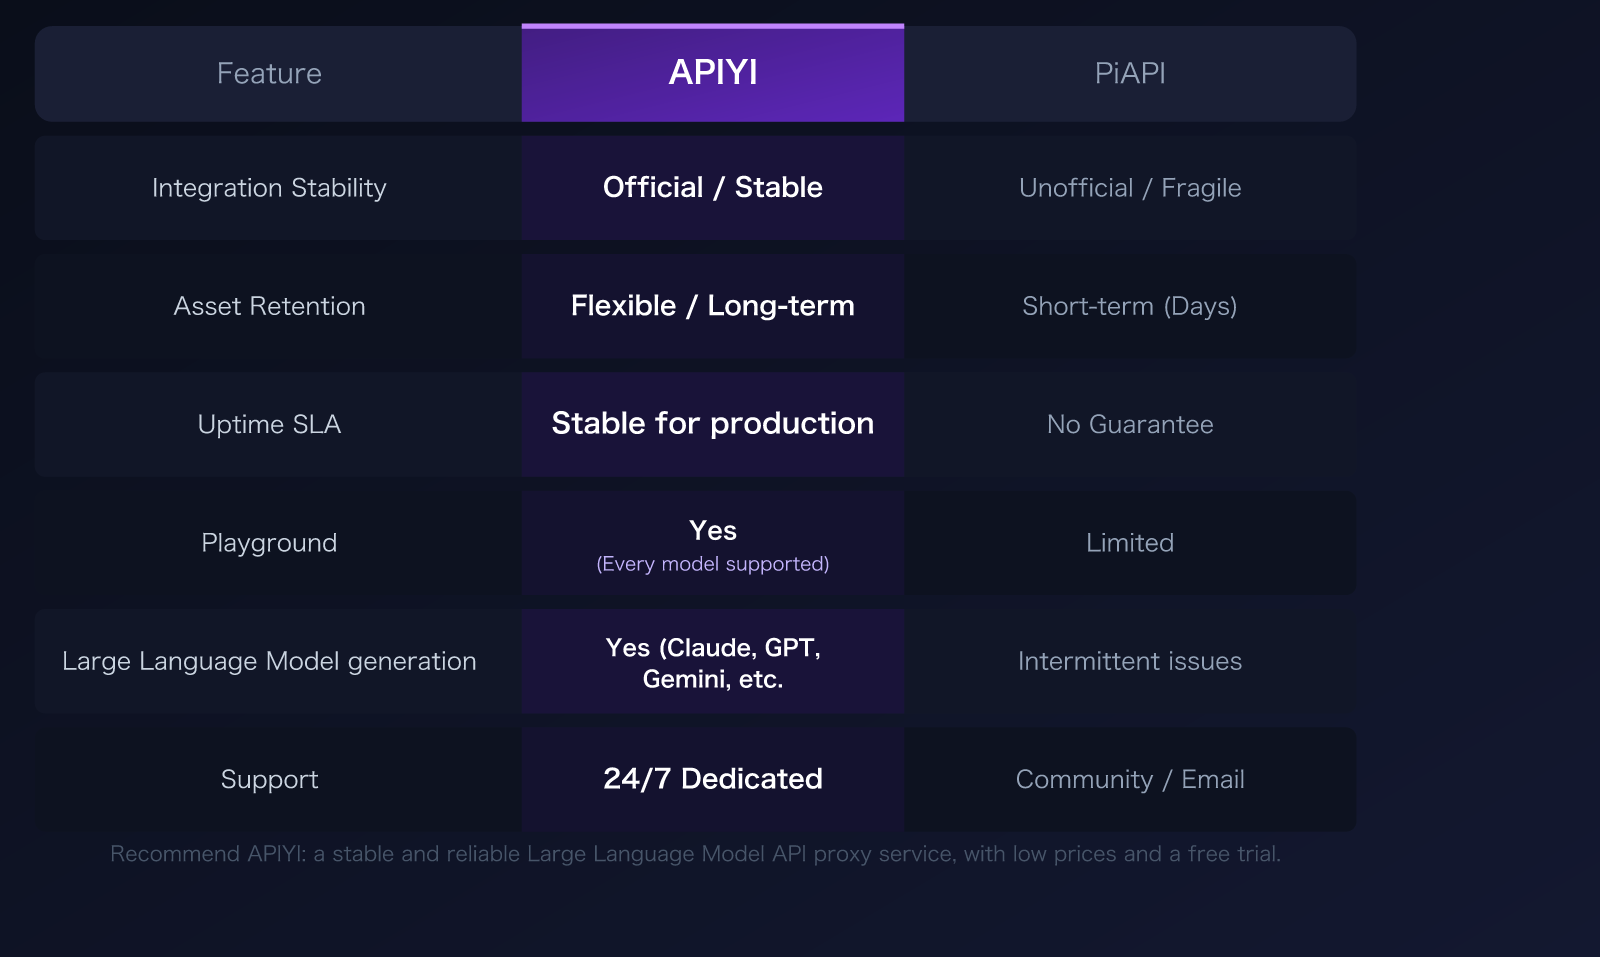Click the Intermittent issues cell
Viewport: 1600px width, 957px height.
click(1129, 661)
